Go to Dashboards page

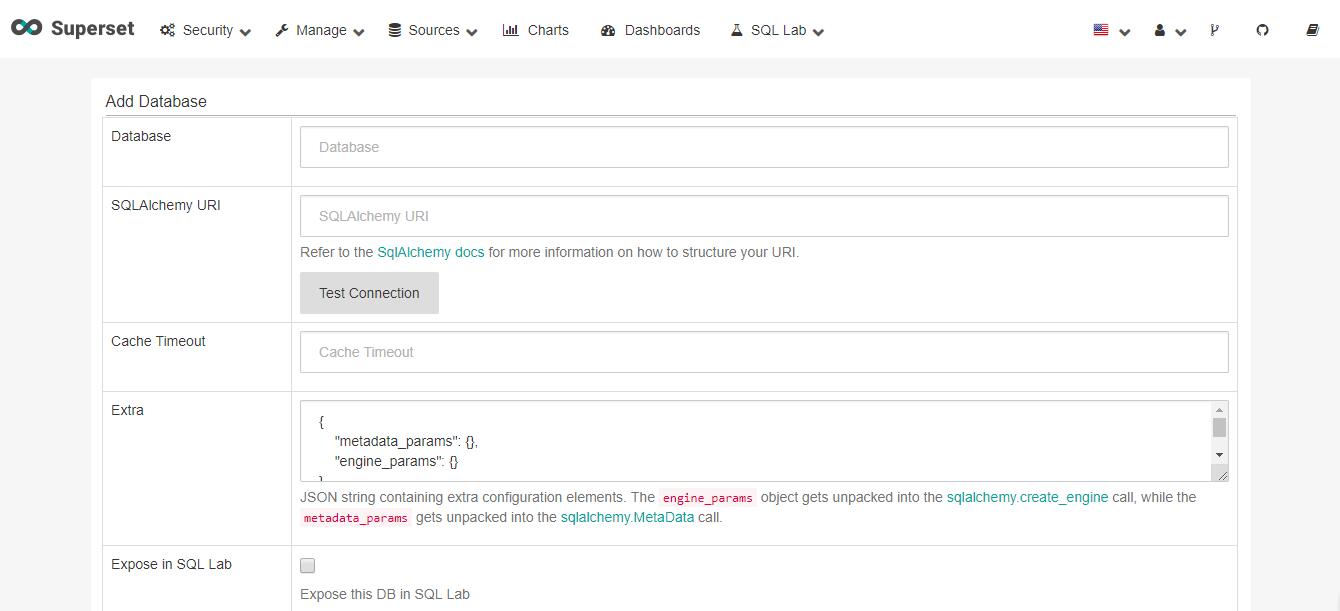662,30
